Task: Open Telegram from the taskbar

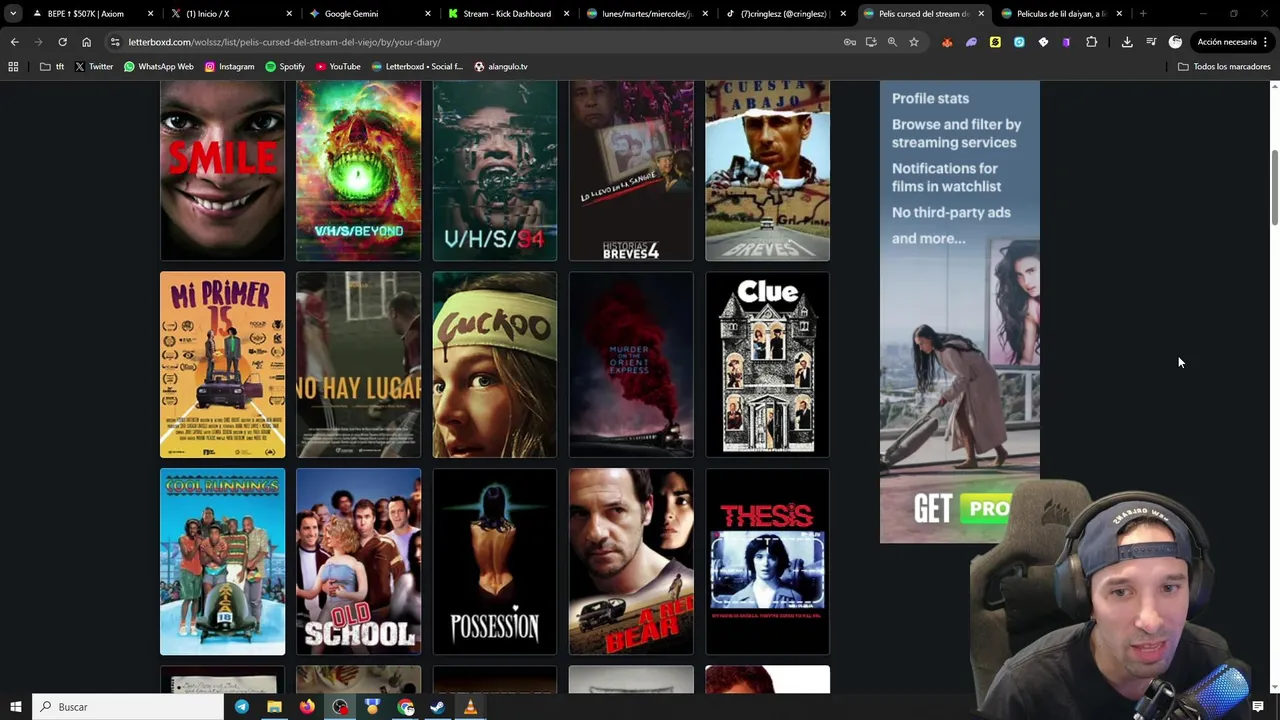Action: (242, 707)
